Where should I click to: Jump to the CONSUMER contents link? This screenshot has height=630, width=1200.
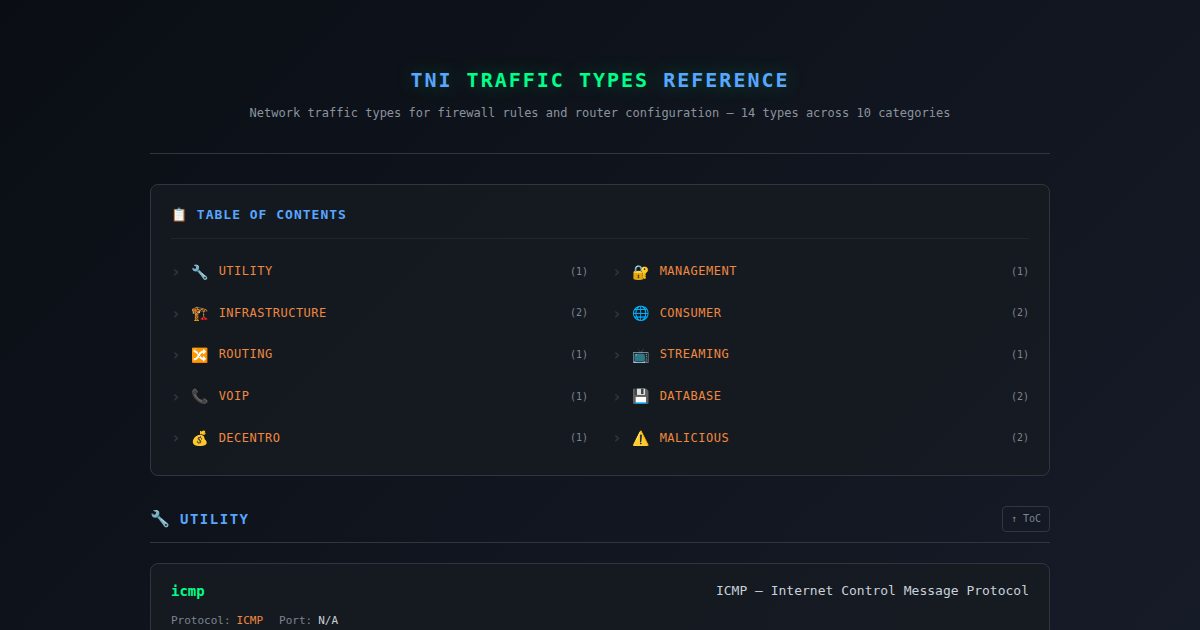(x=691, y=313)
